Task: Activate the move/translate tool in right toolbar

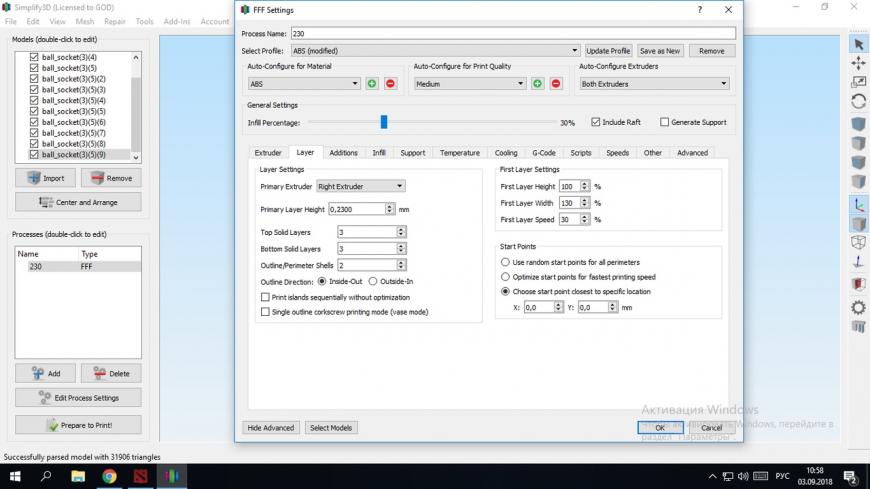Action: pos(858,63)
